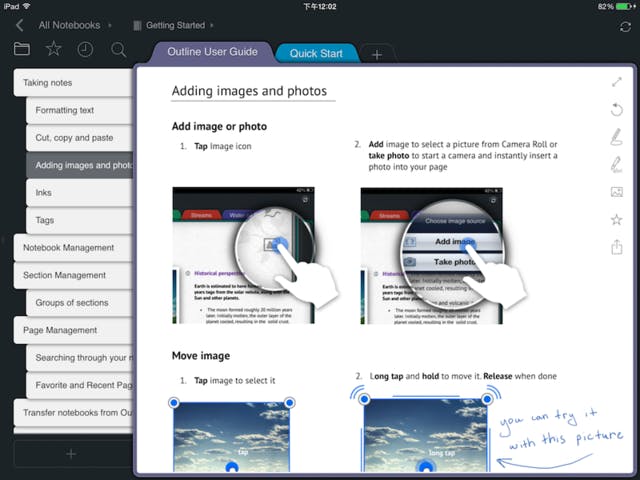Go back using the top-left chevron
The width and height of the screenshot is (640, 480).
coord(19,25)
